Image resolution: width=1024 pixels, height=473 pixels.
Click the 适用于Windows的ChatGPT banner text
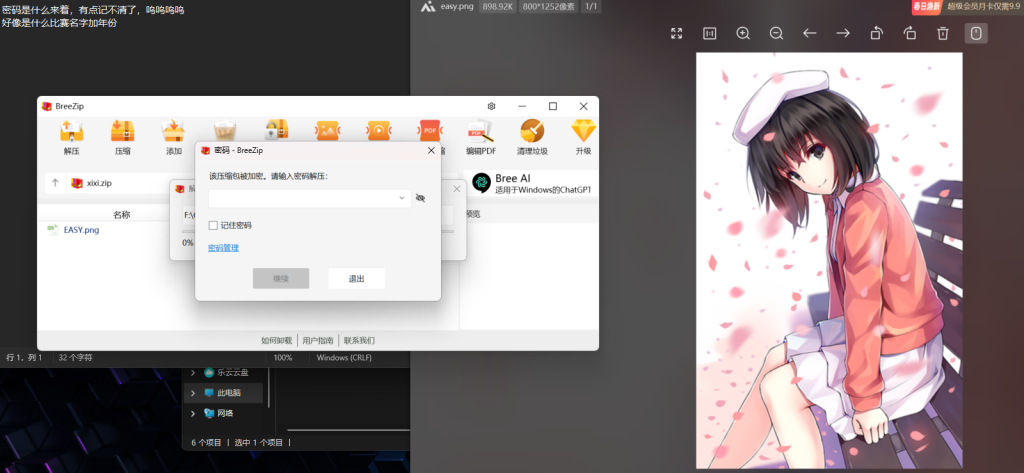(543, 190)
